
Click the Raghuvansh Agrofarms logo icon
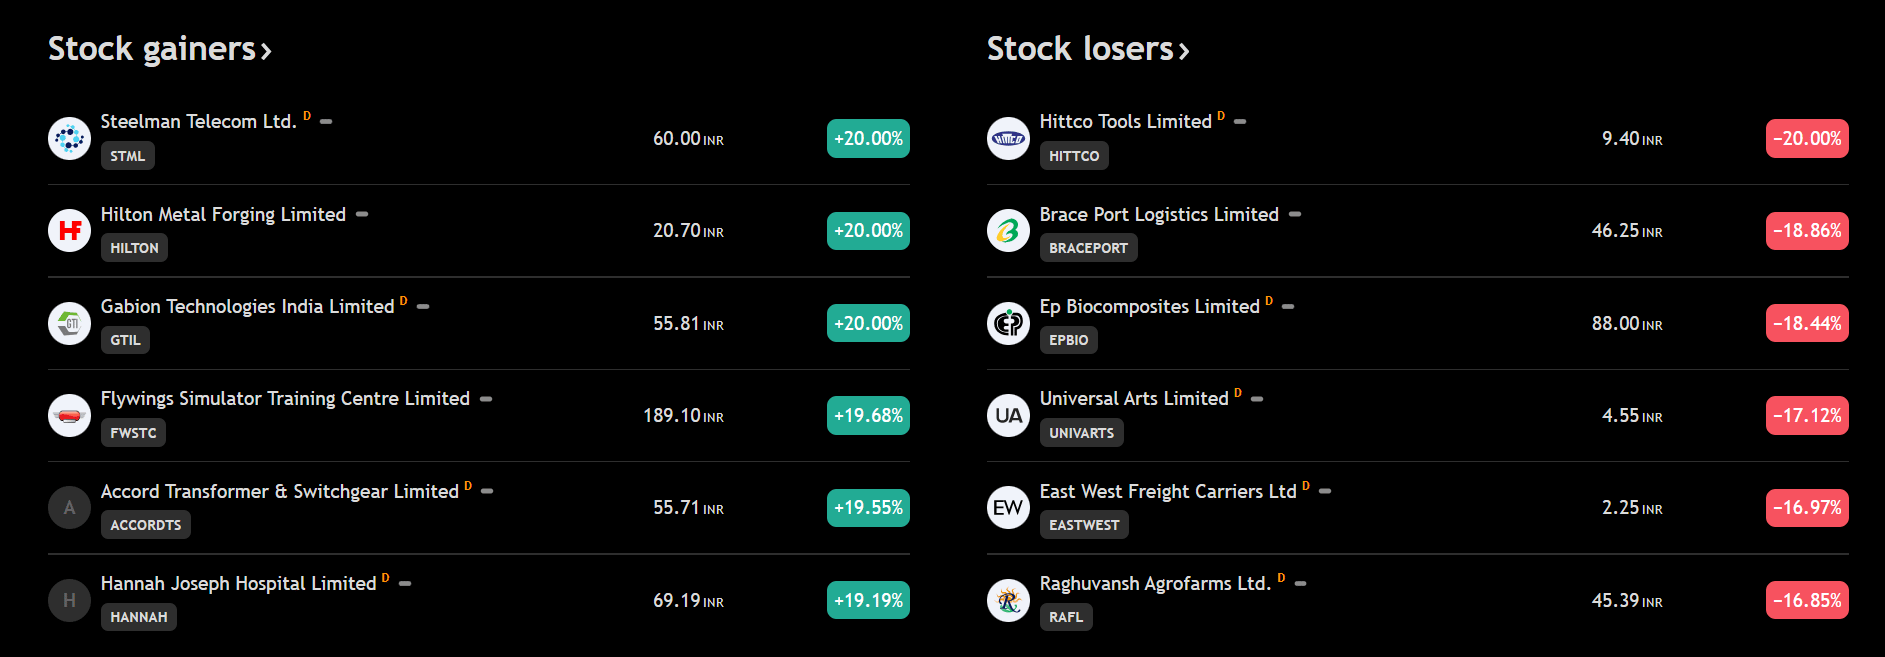pos(1008,600)
